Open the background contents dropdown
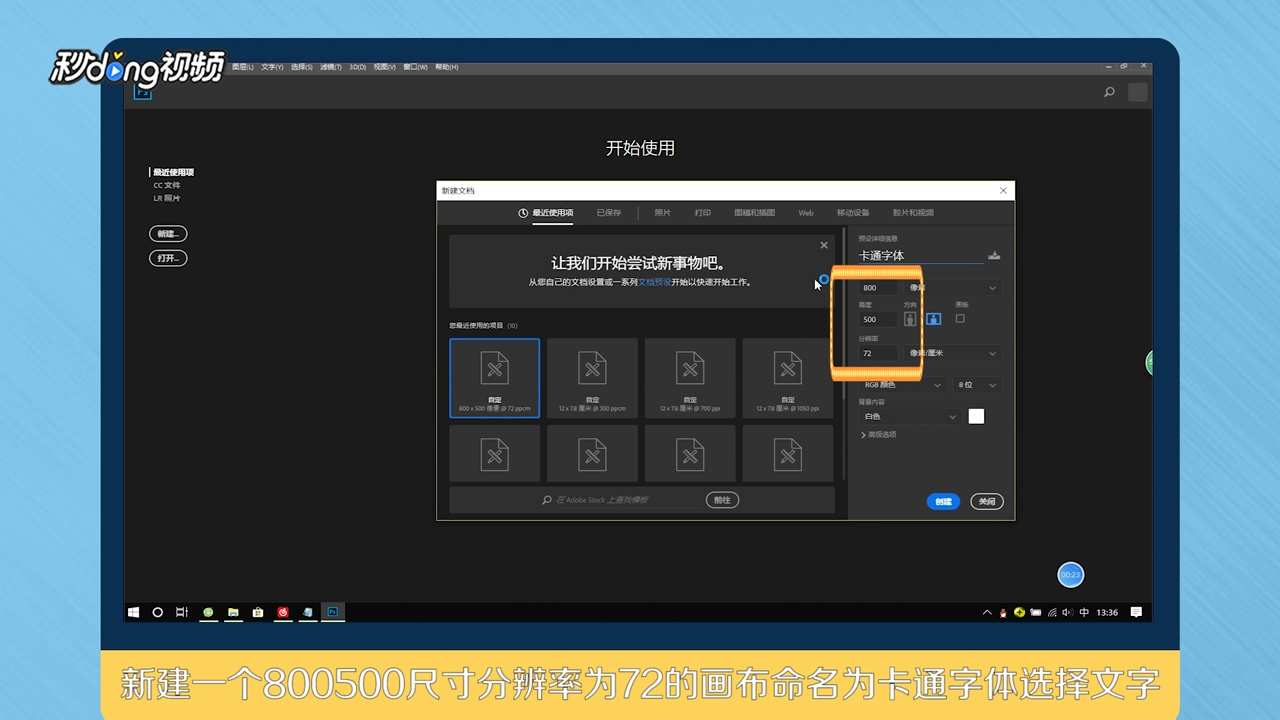Viewport: 1280px width, 720px height. point(909,416)
